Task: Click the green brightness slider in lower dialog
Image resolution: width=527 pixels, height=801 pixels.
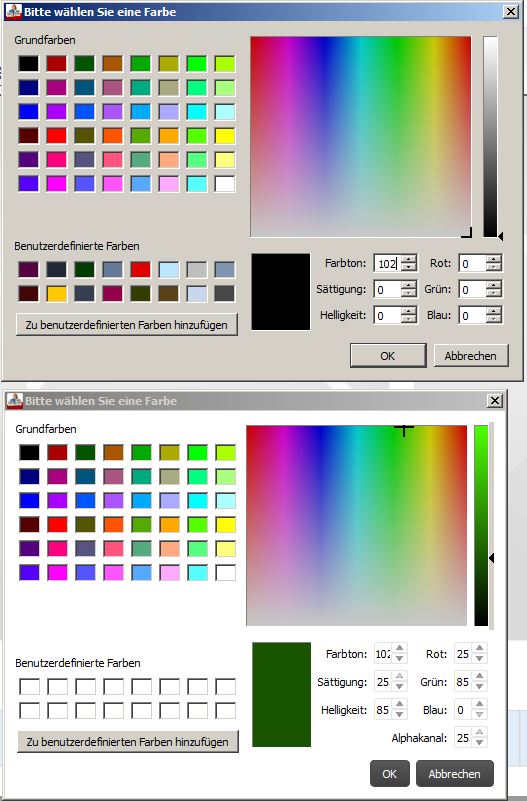Action: click(481, 525)
